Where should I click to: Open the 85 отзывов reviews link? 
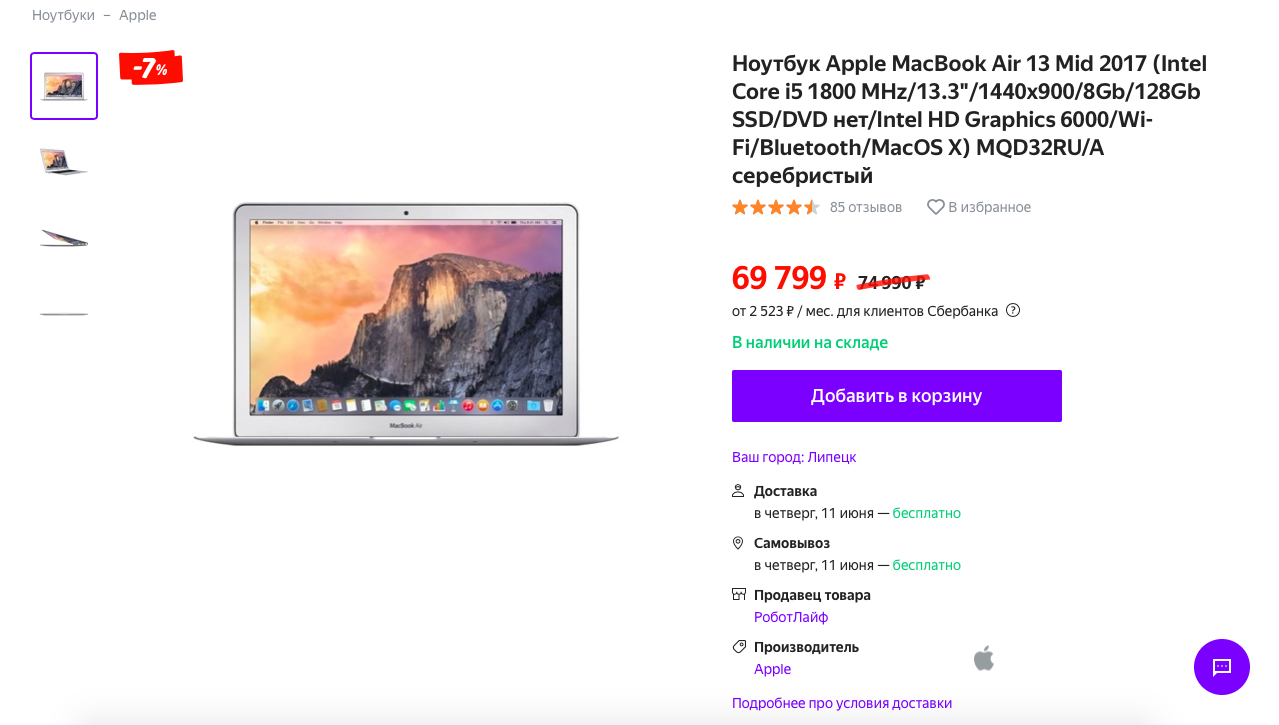click(866, 207)
